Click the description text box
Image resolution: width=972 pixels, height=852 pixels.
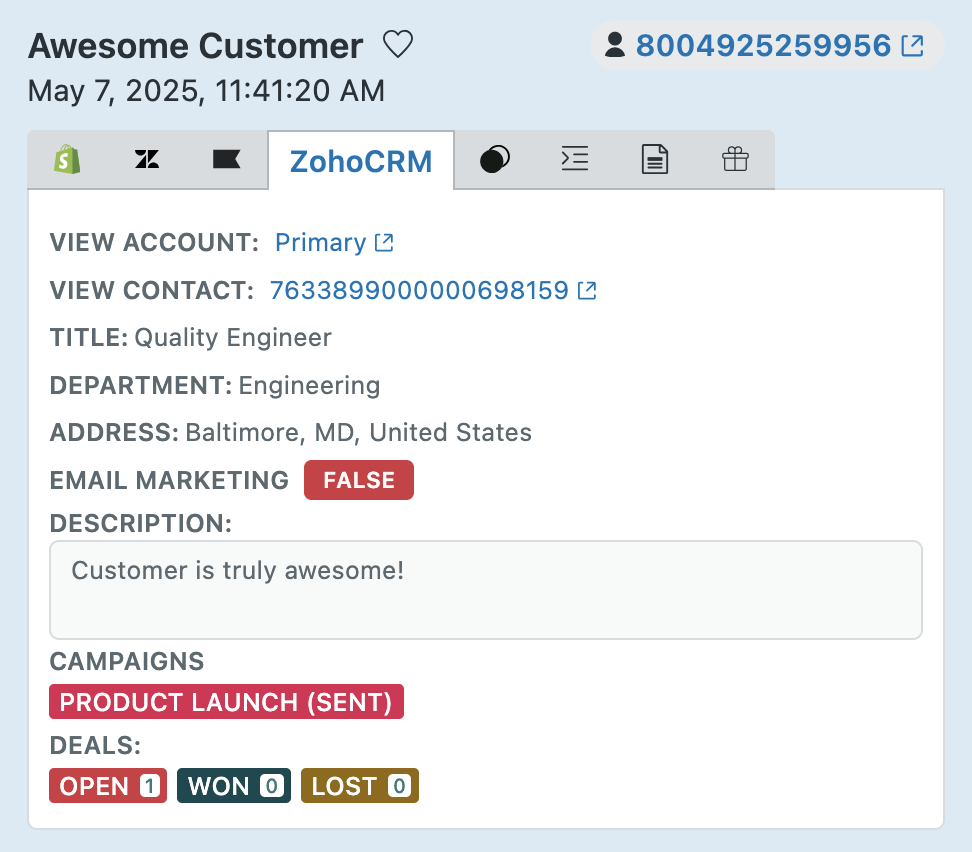(x=486, y=590)
